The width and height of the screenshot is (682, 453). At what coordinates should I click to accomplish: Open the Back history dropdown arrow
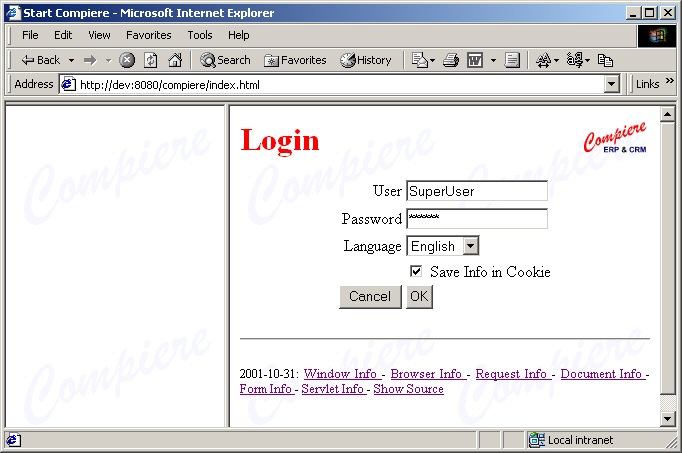71,60
